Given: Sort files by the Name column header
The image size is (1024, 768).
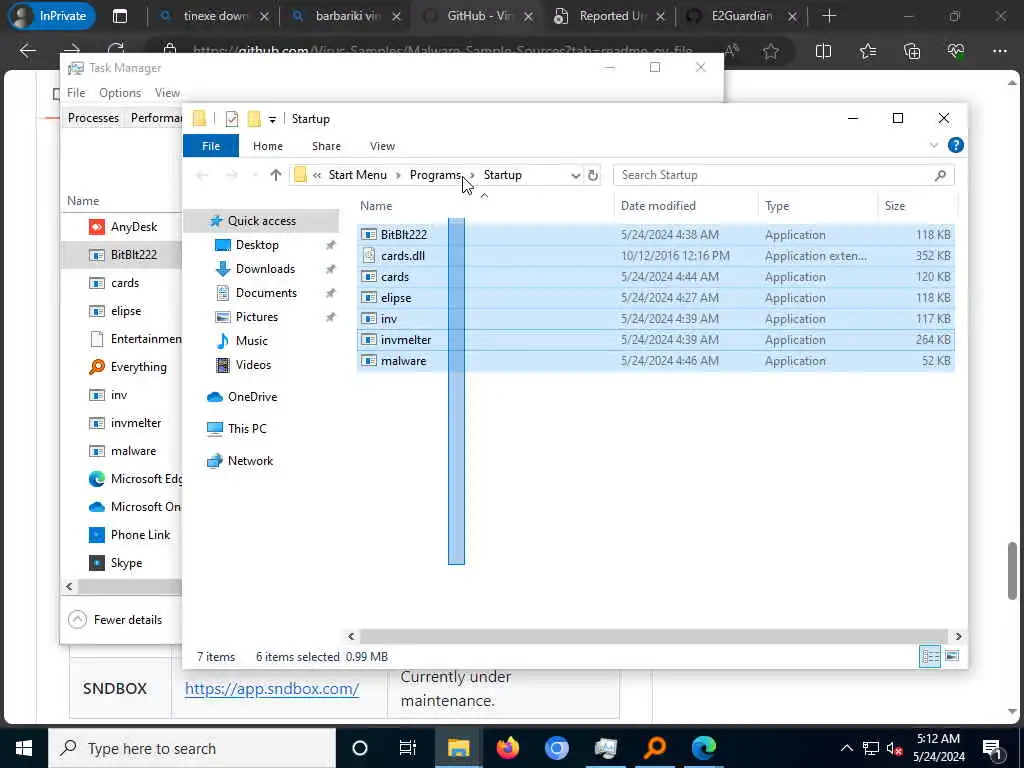Looking at the screenshot, I should pos(376,206).
